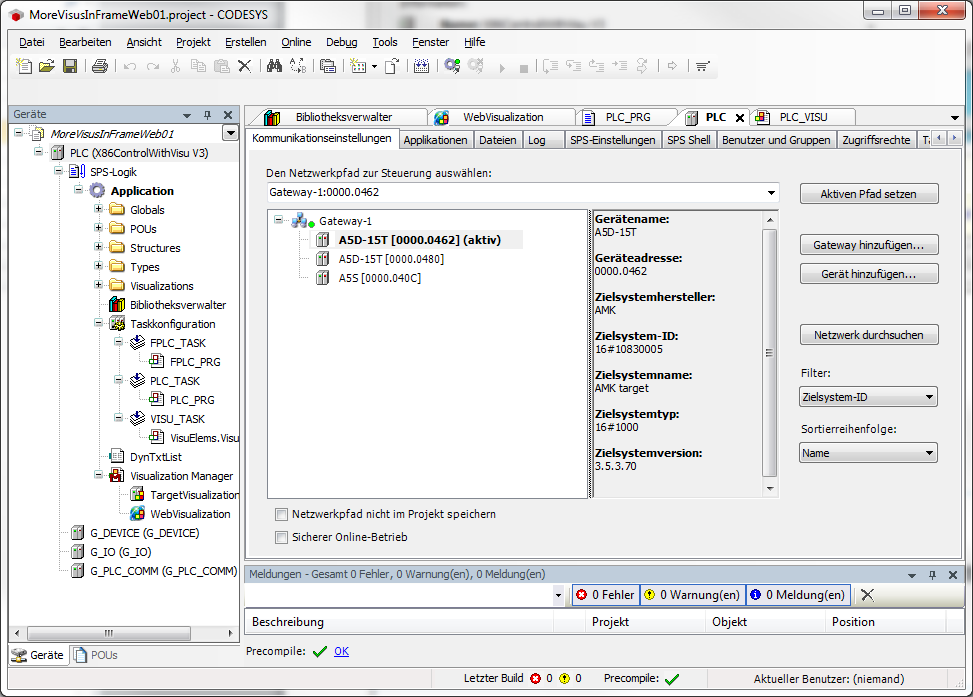This screenshot has height=697, width=973.
Task: Click the Paste clipboard icon
Action: tap(222, 66)
